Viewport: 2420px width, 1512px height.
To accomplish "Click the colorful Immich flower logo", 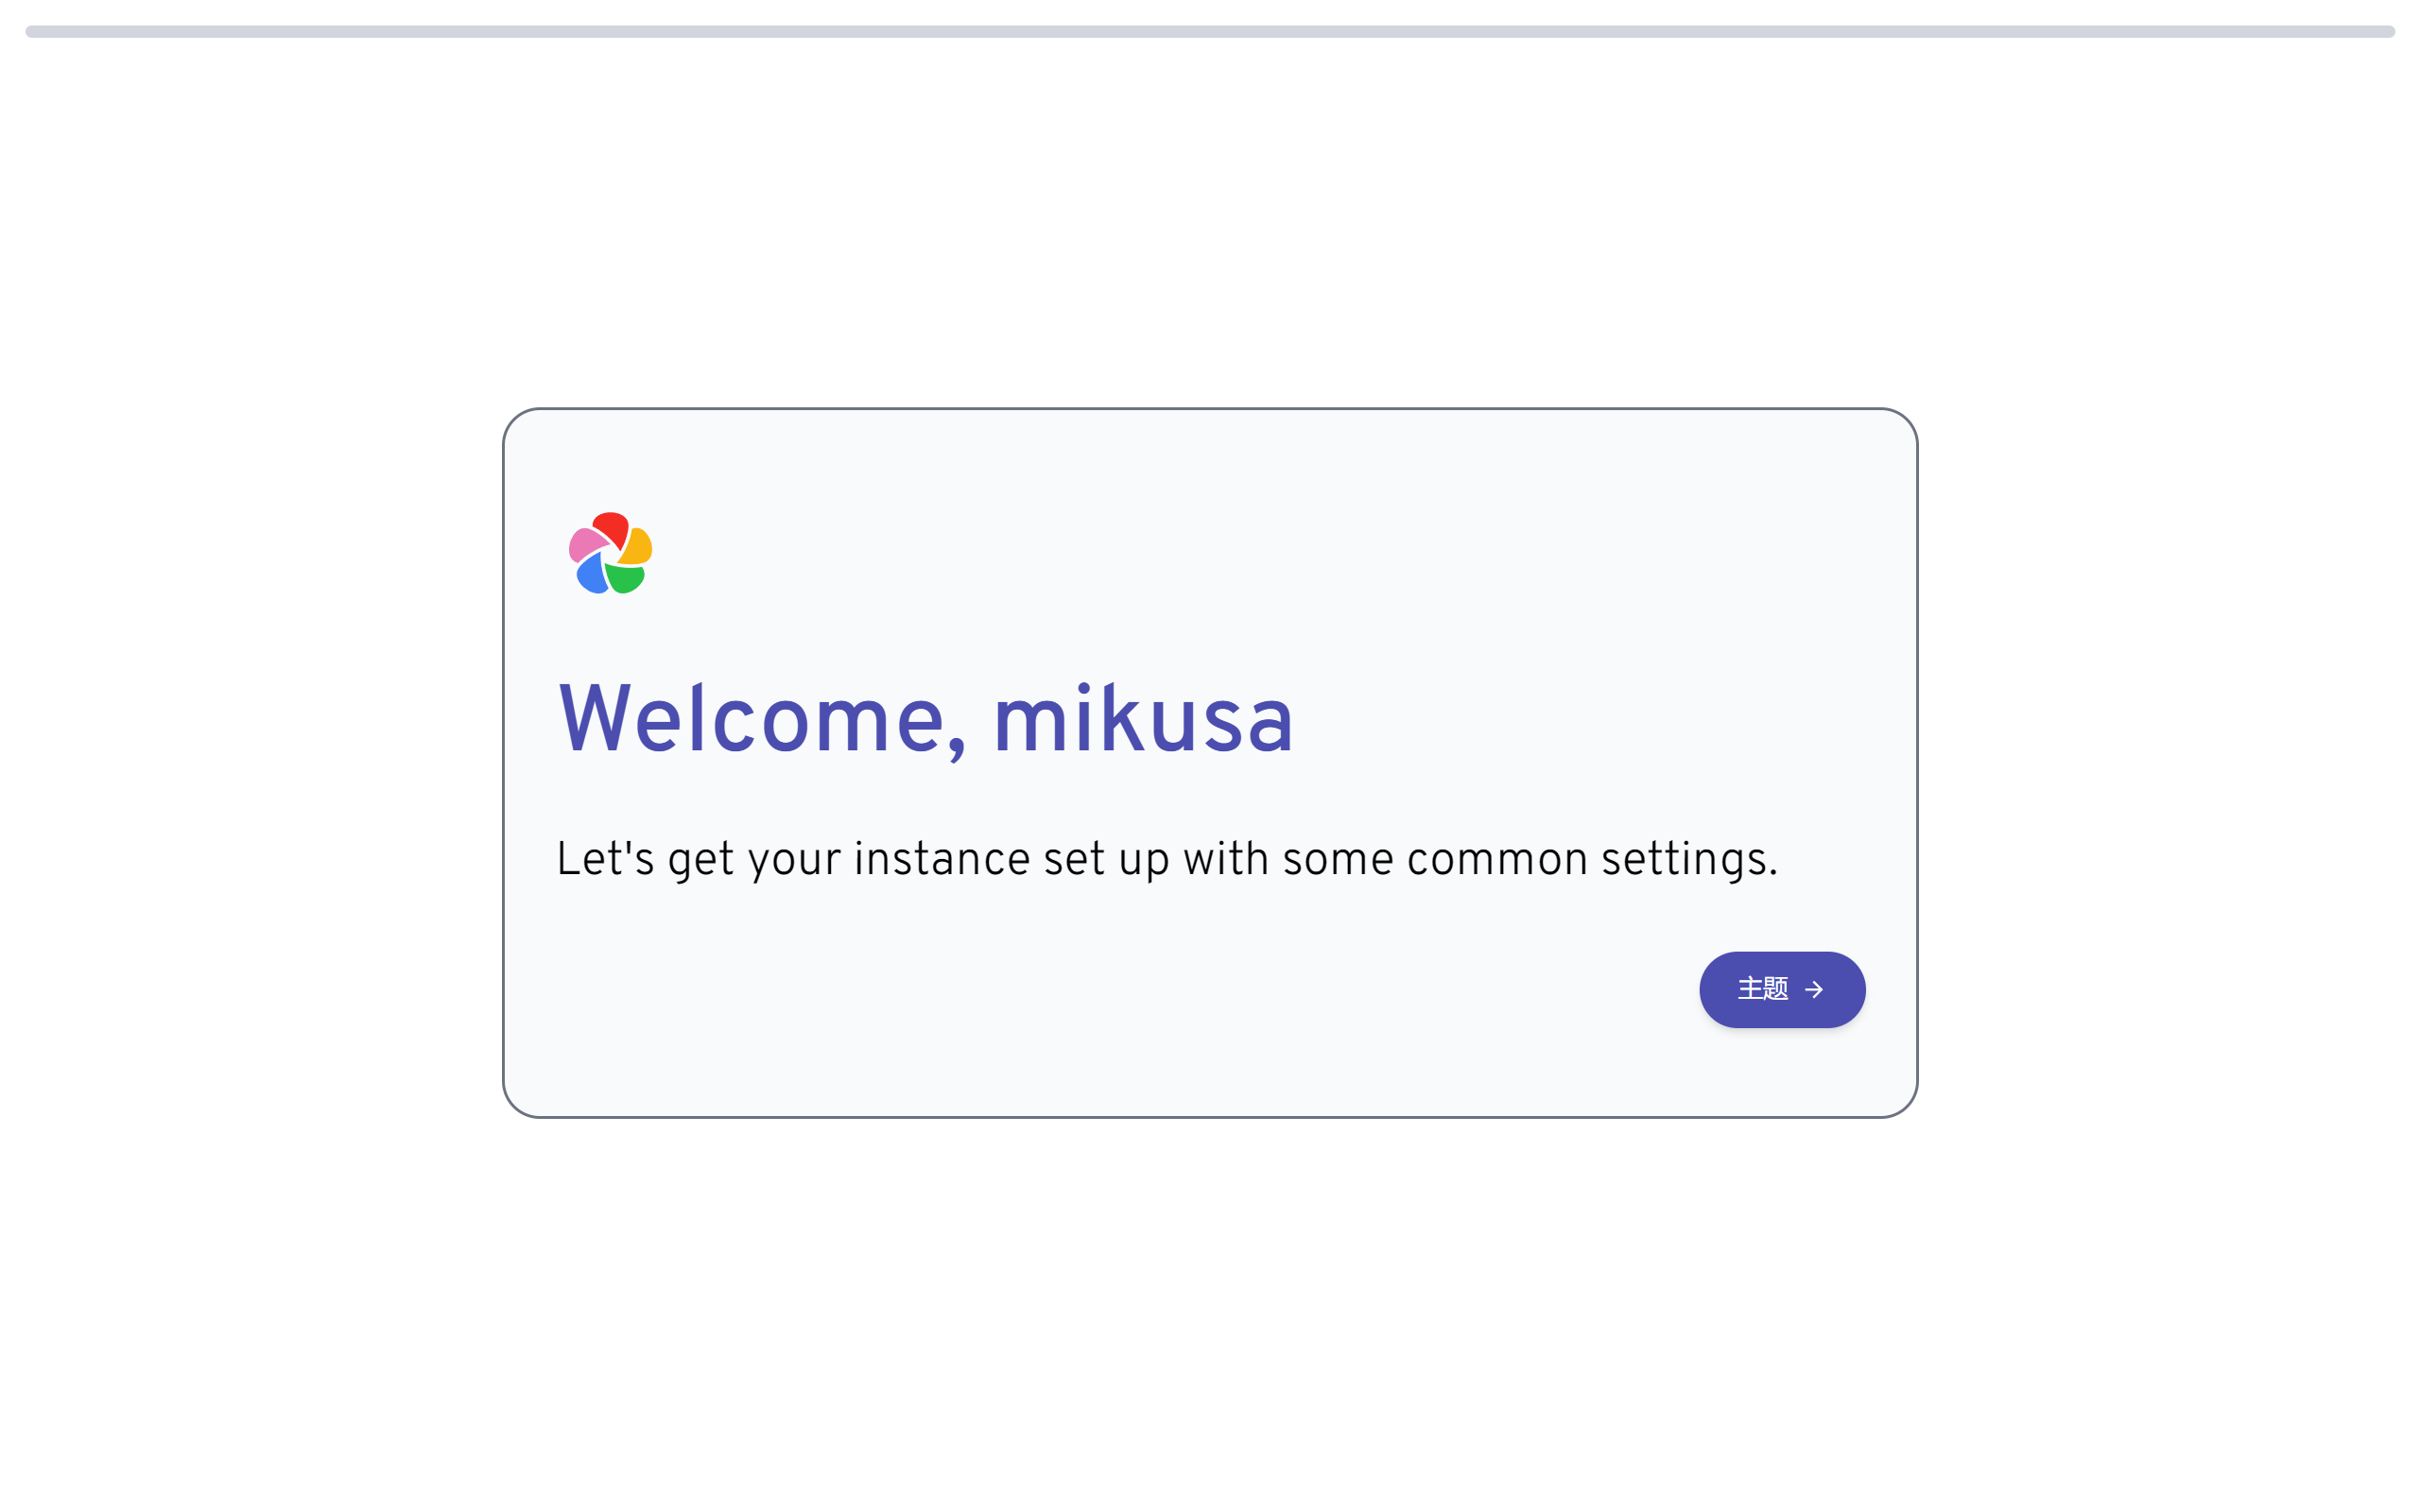I will [610, 553].
